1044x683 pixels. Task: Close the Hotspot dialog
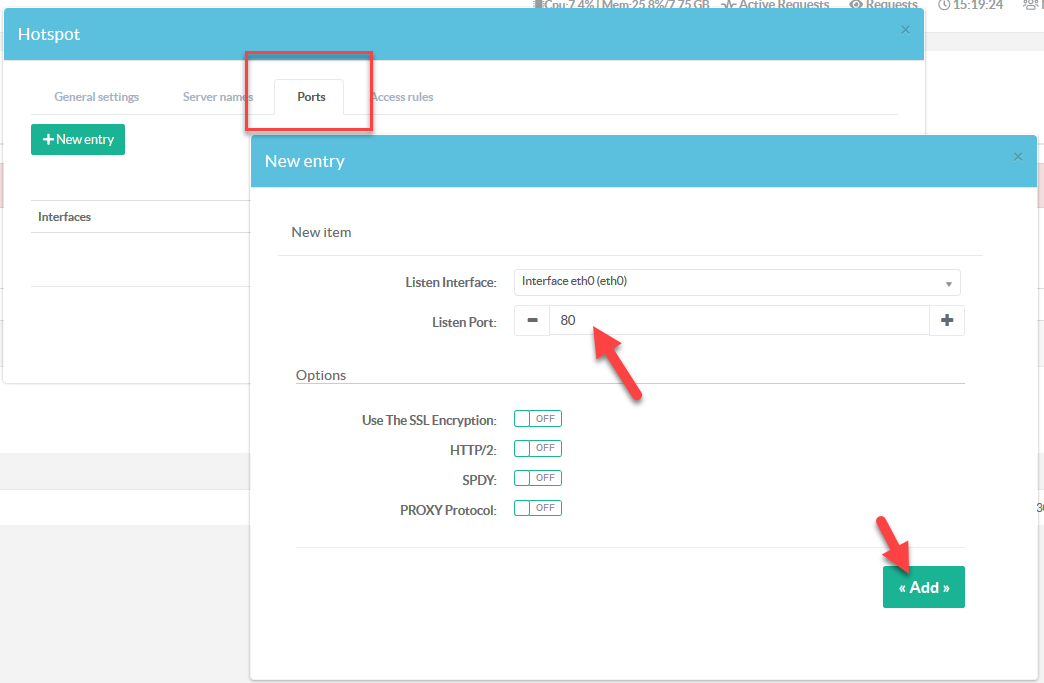[x=905, y=30]
